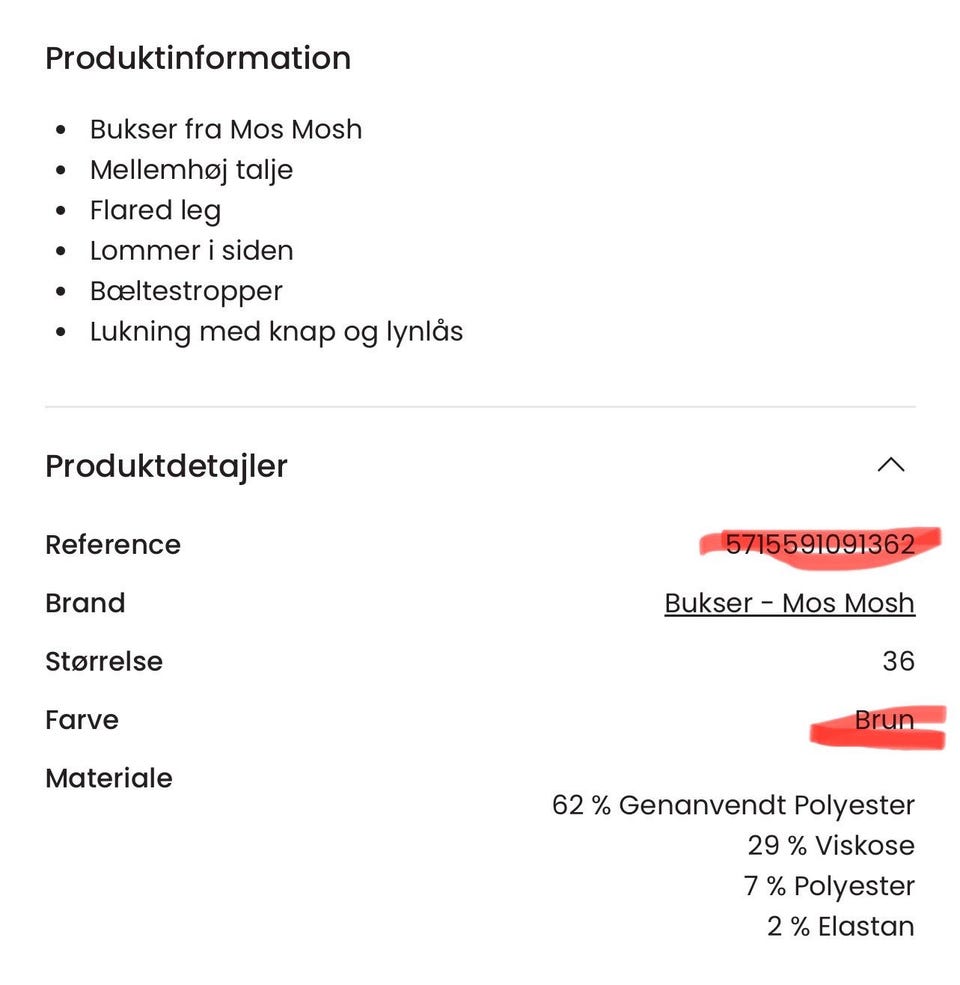Click the Produktinformation heading
The width and height of the screenshot is (960, 985).
198,58
